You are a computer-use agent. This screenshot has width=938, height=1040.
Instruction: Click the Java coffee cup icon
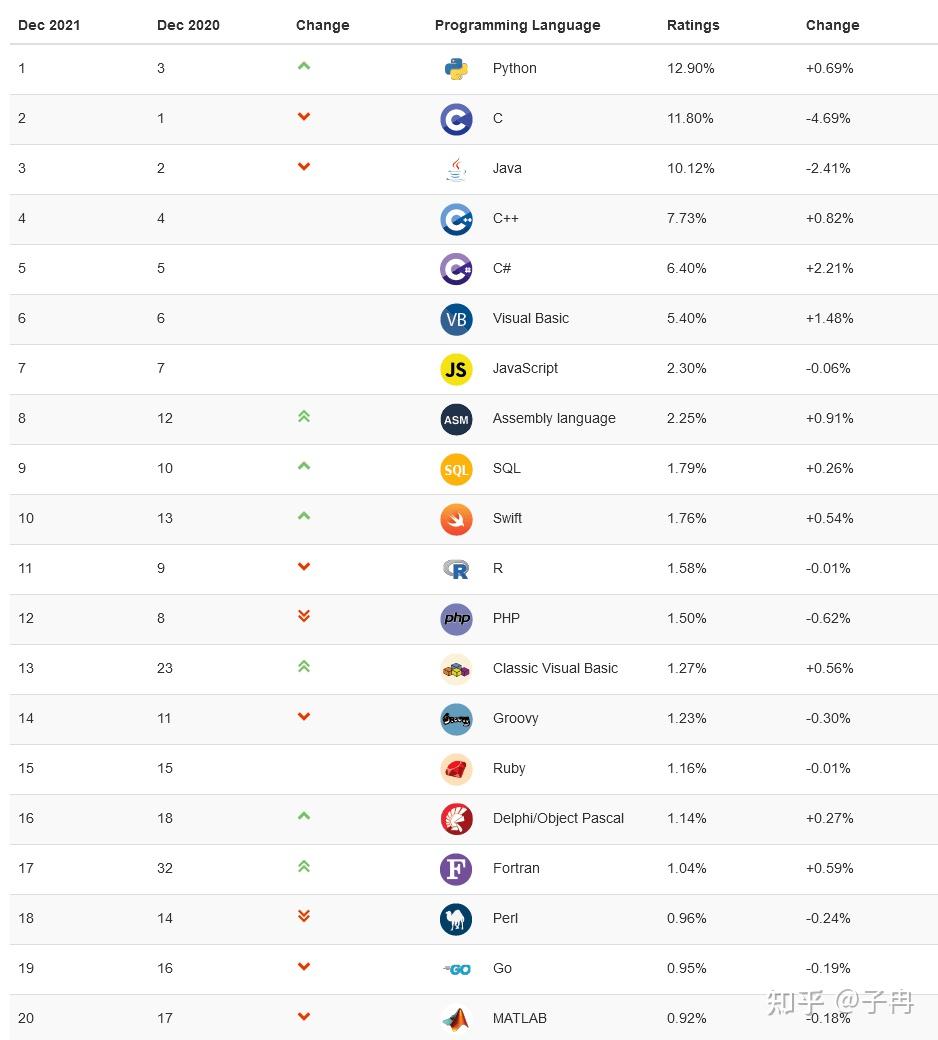point(456,169)
